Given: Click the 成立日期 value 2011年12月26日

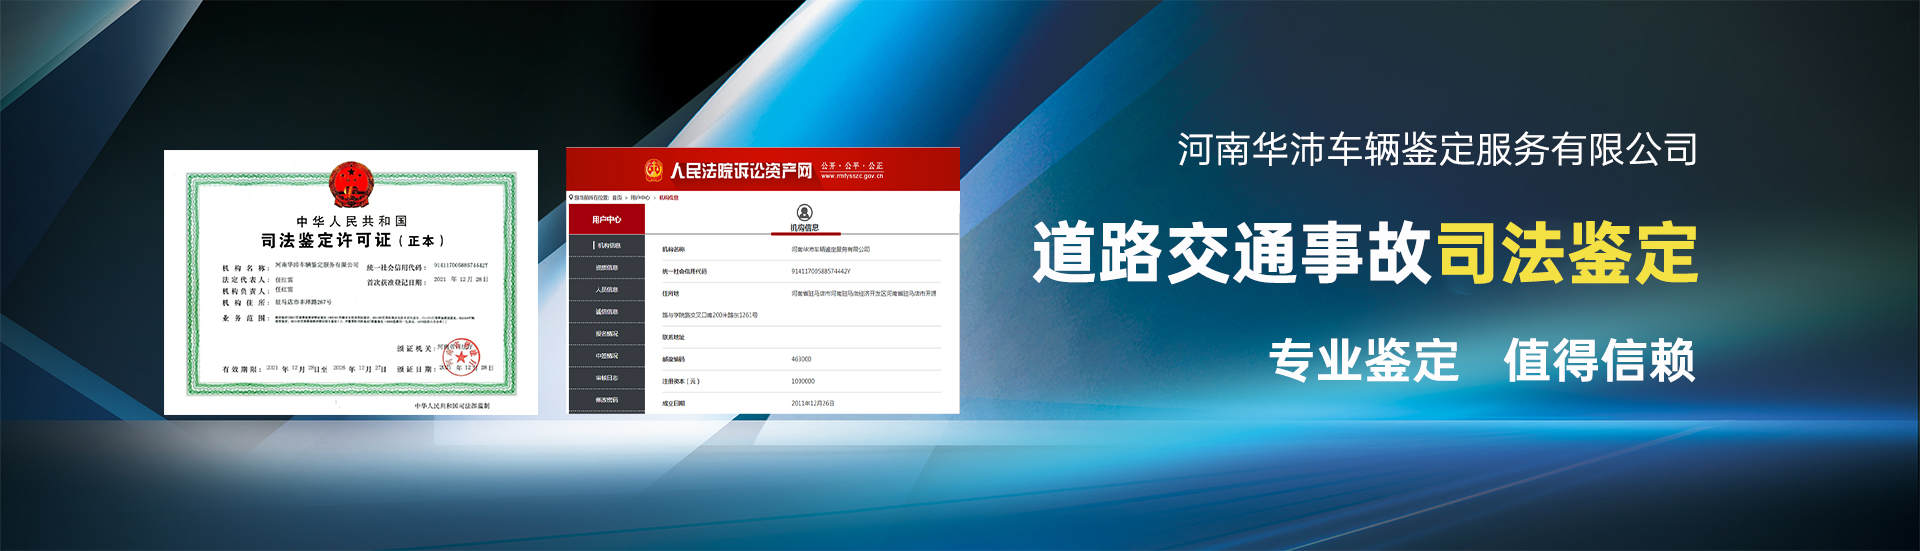Looking at the screenshot, I should click(x=813, y=403).
